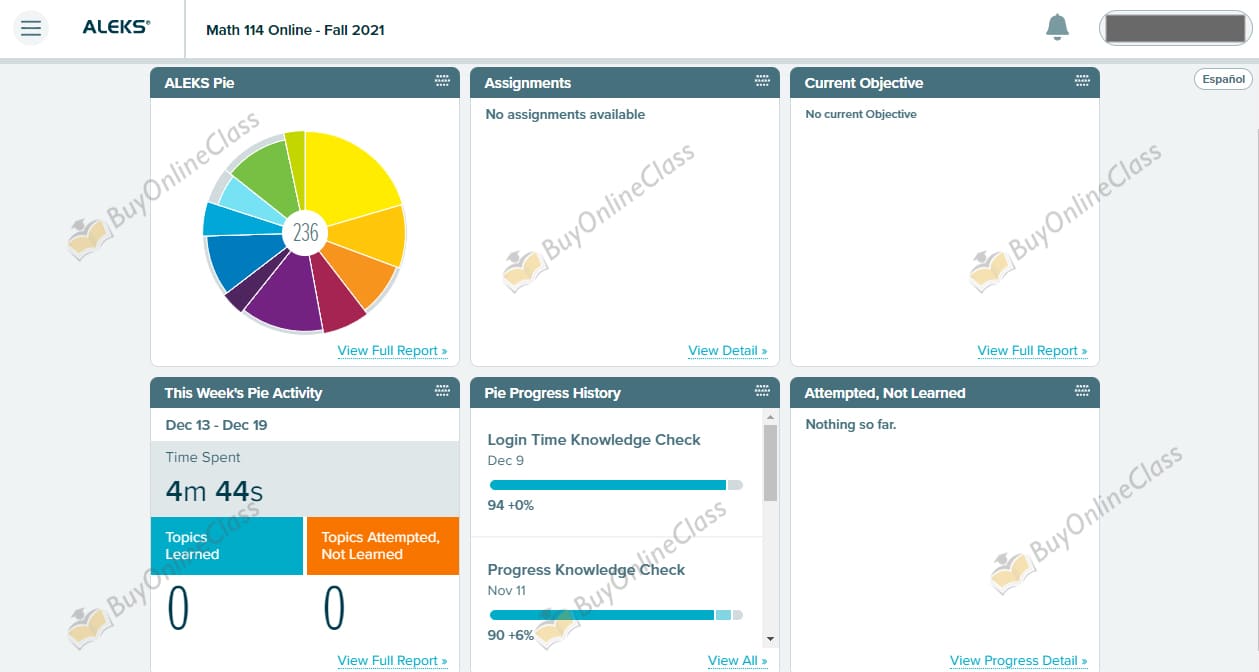
Task: Open the hamburger navigation menu
Action: pyautogui.click(x=31, y=28)
